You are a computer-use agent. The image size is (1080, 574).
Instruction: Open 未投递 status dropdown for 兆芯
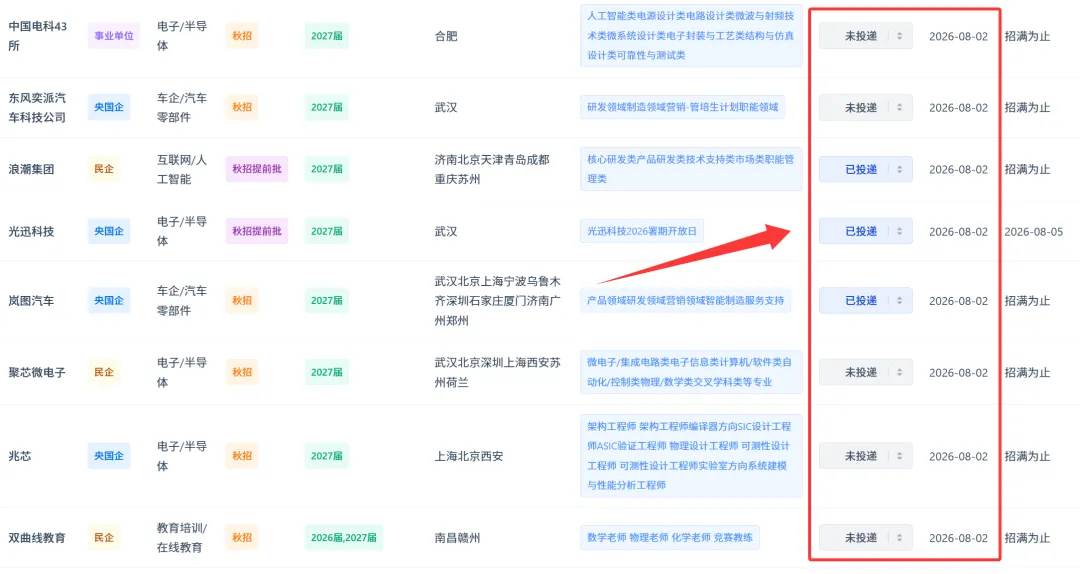click(x=865, y=456)
